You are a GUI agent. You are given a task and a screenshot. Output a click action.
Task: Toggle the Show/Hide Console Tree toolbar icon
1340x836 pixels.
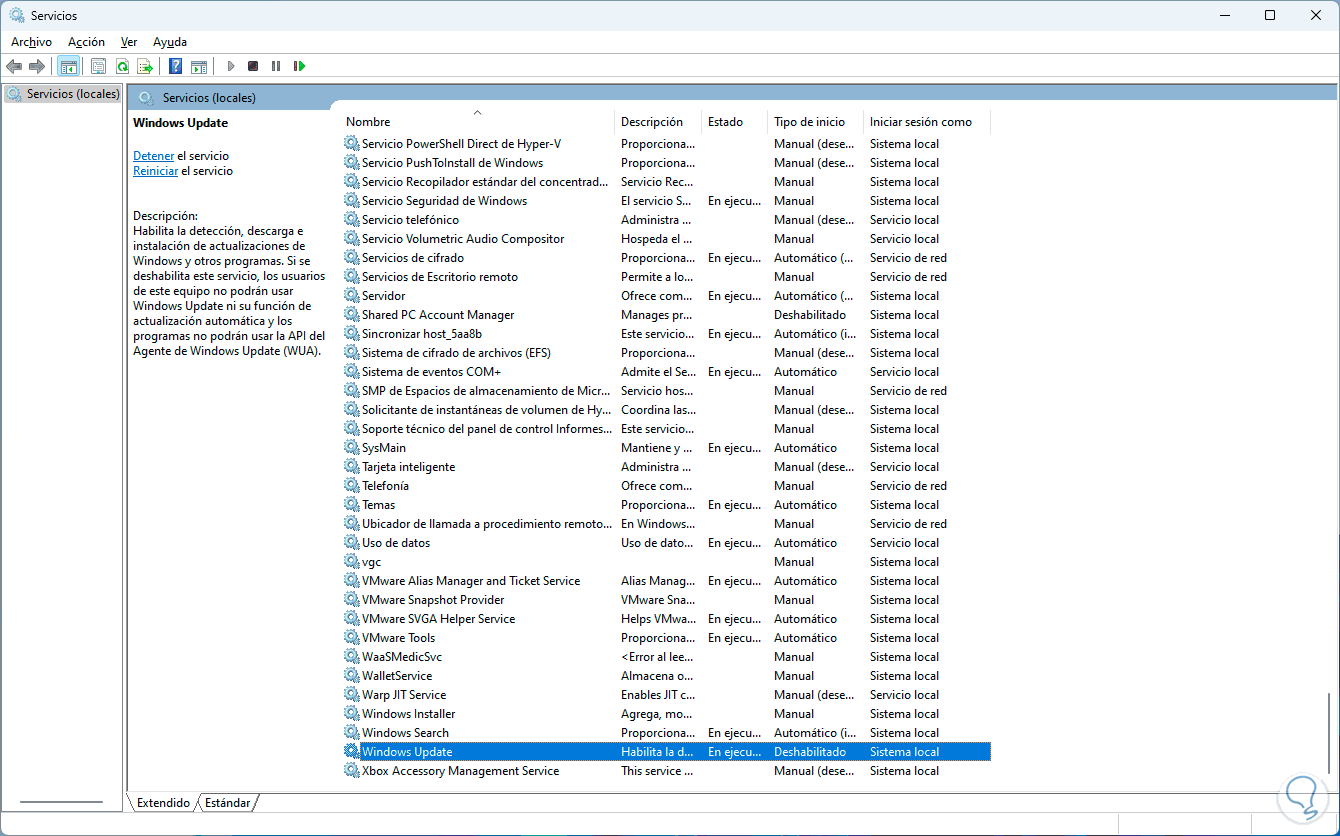69,66
